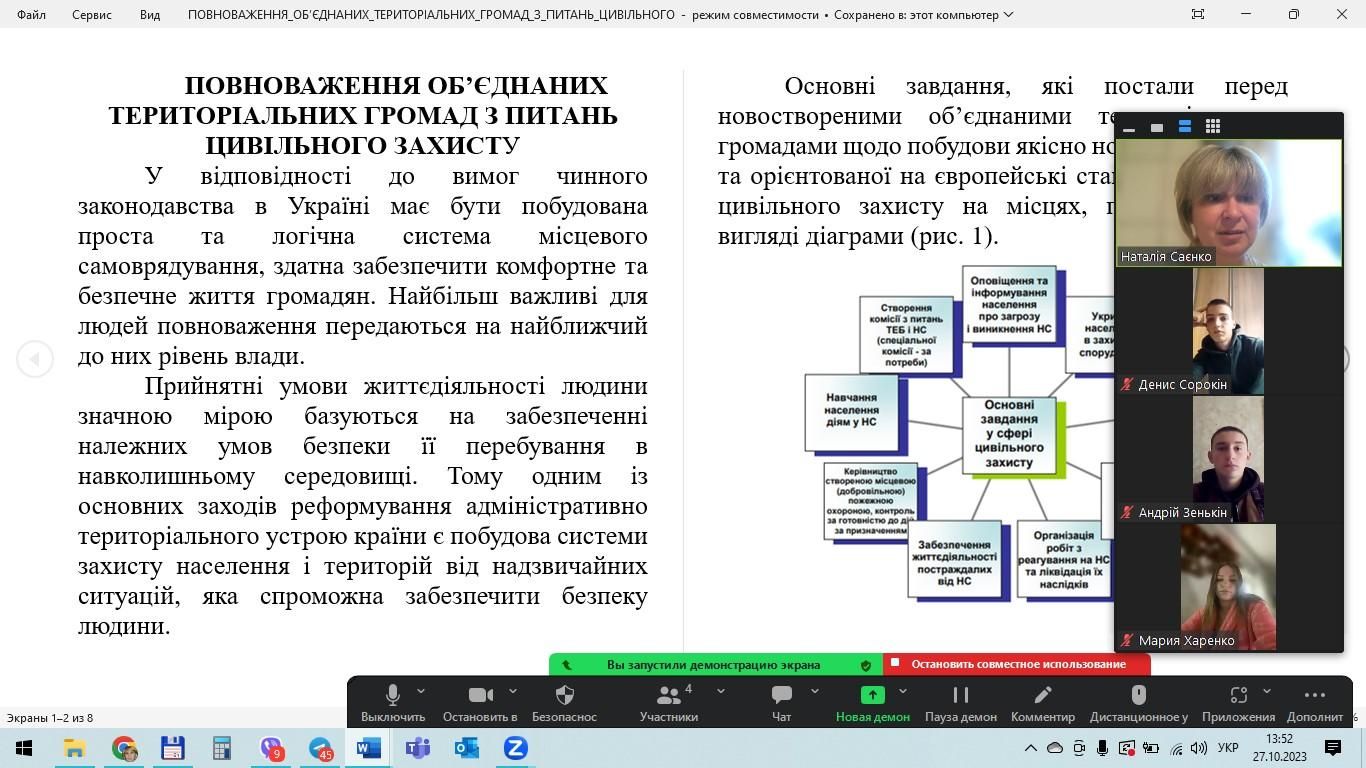The width and height of the screenshot is (1366, 768).
Task: Open the Дополнительно three-dots menu
Action: click(x=1314, y=695)
